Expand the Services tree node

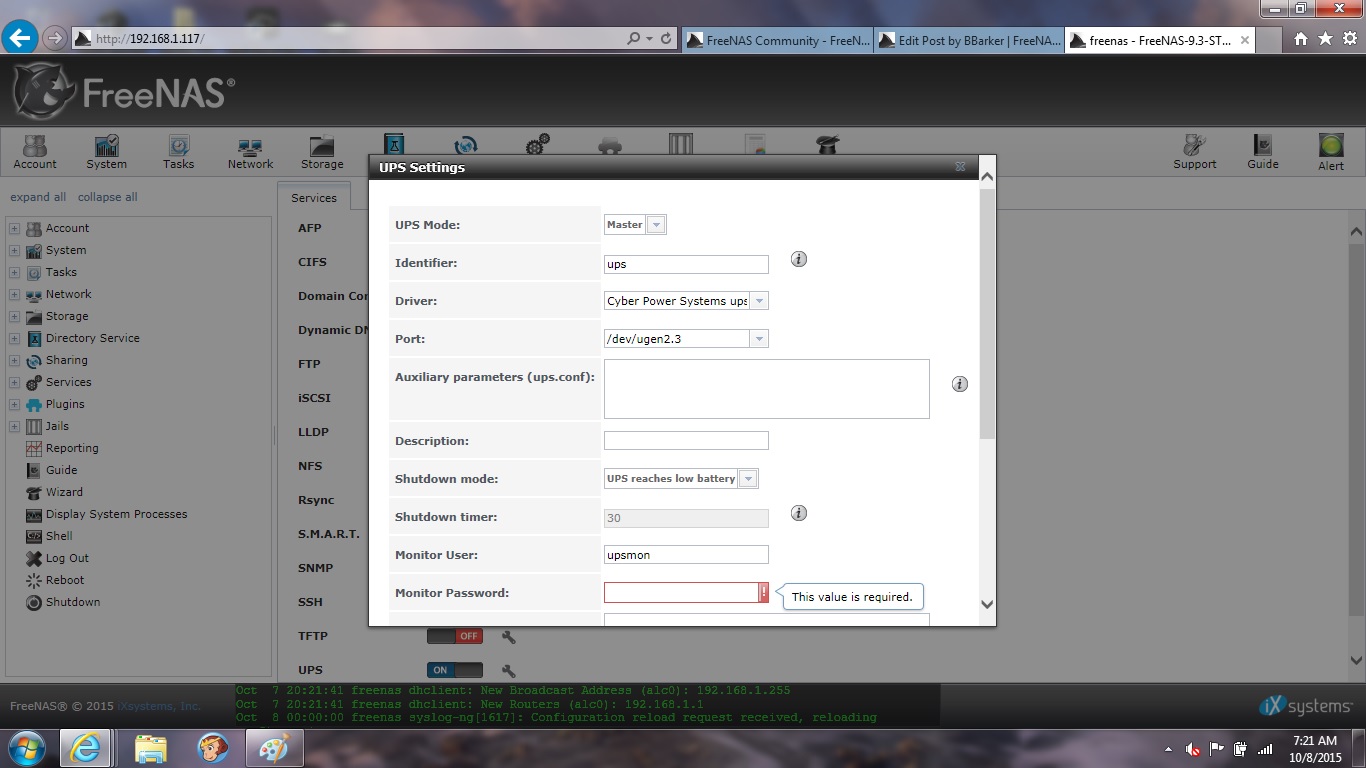point(14,382)
